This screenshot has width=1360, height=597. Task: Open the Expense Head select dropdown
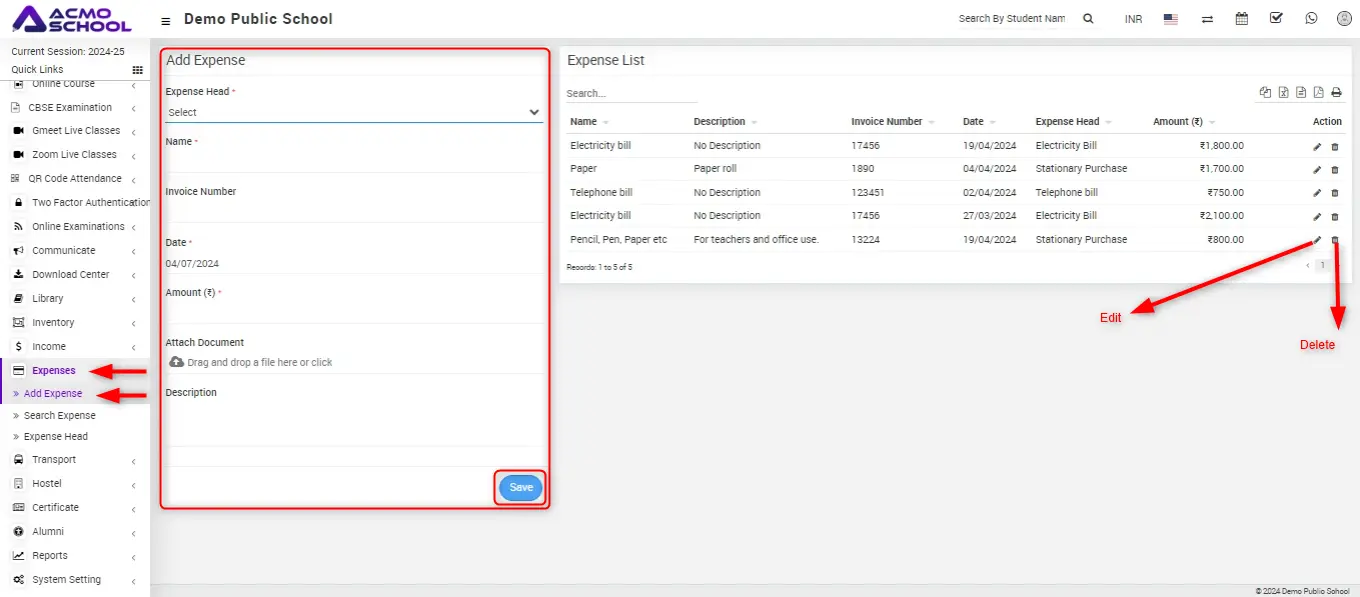[354, 112]
